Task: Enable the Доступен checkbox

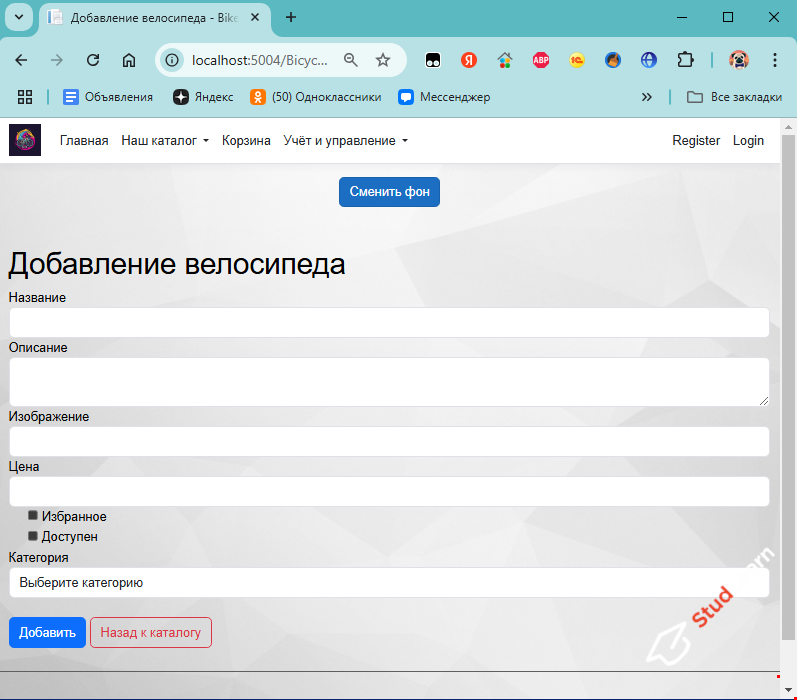Action: click(x=33, y=536)
